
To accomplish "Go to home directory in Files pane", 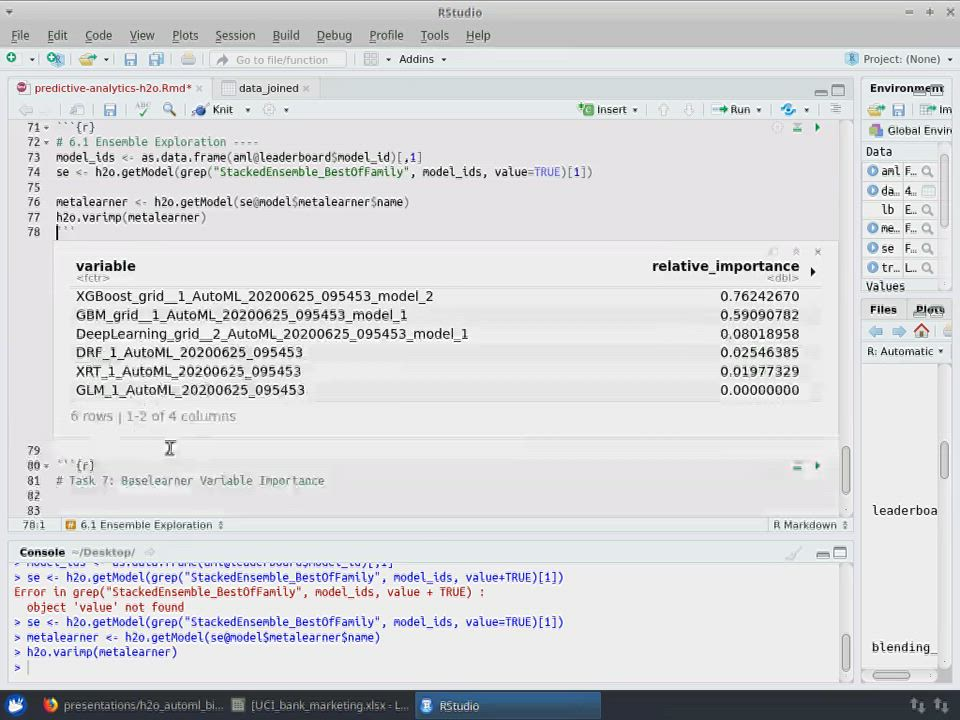I will click(x=921, y=331).
